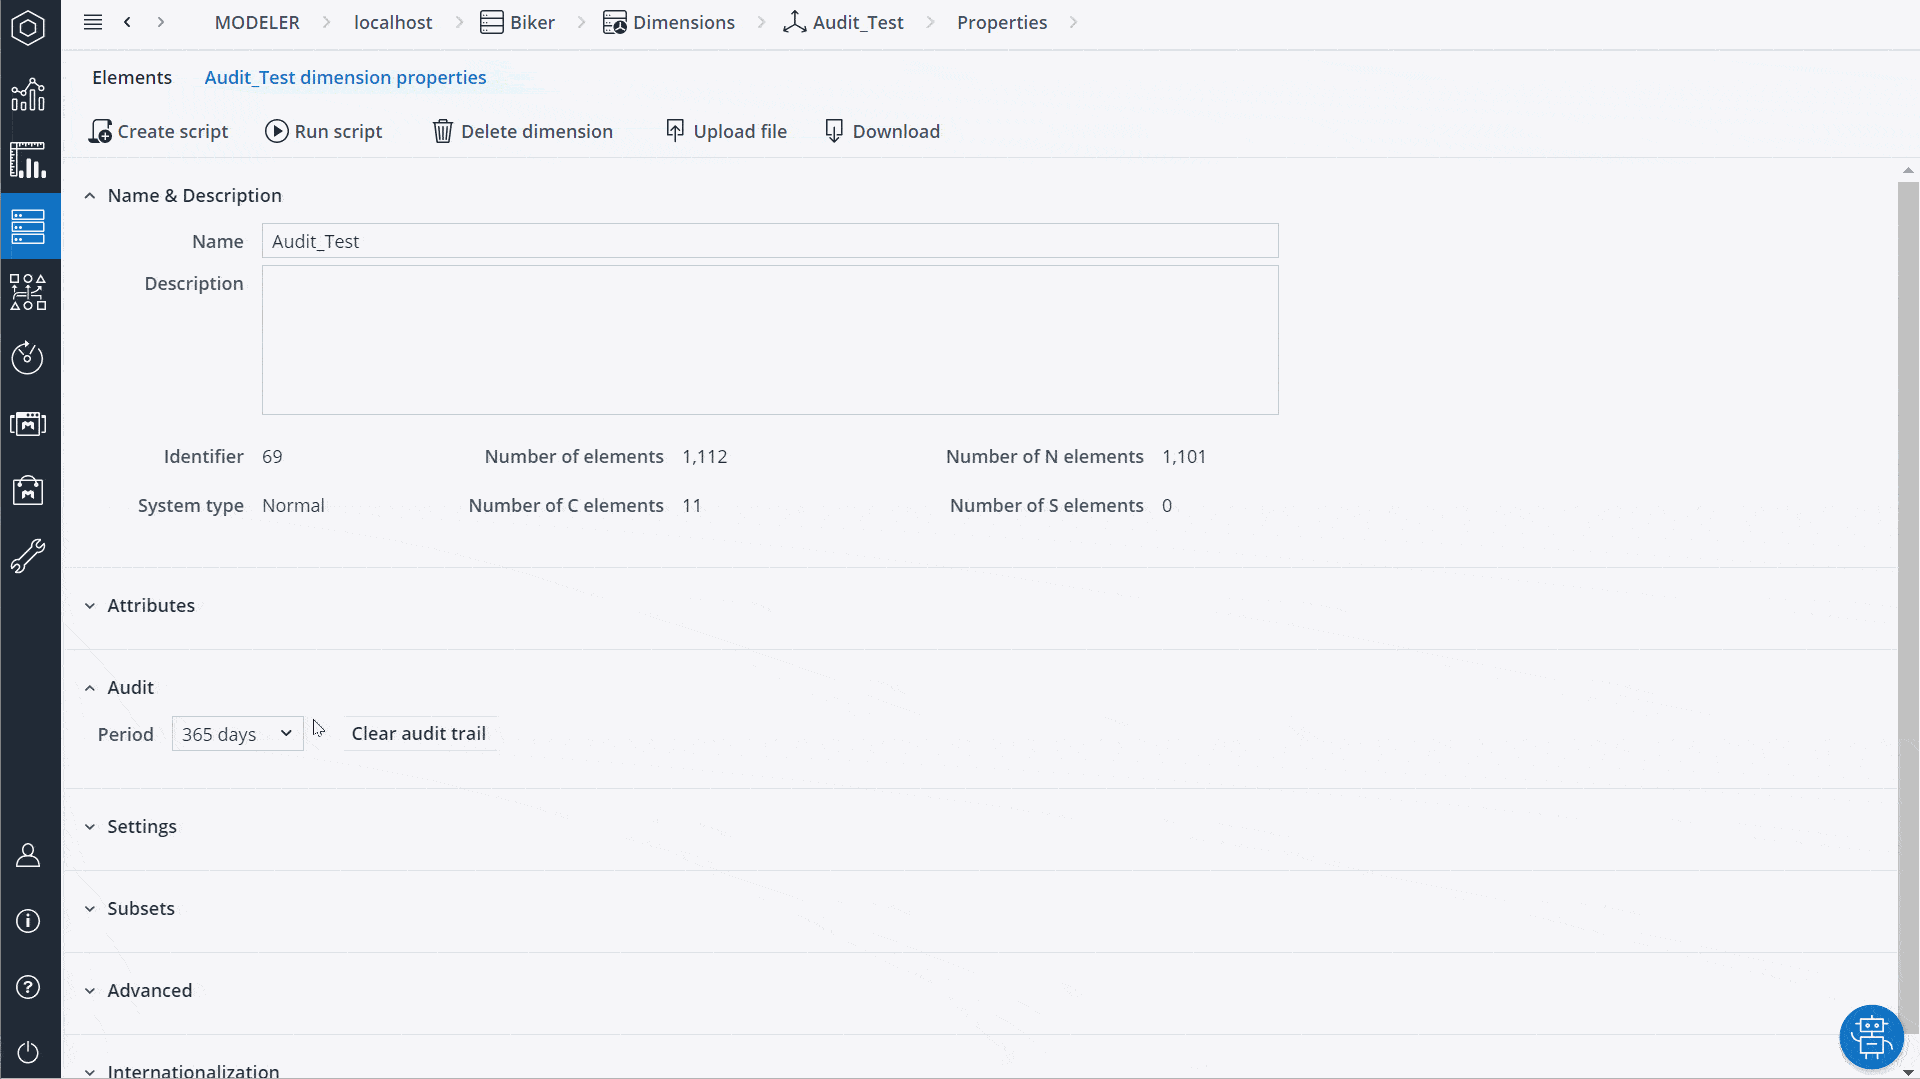
Task: Toggle the hamburger menu
Action: pos(93,22)
